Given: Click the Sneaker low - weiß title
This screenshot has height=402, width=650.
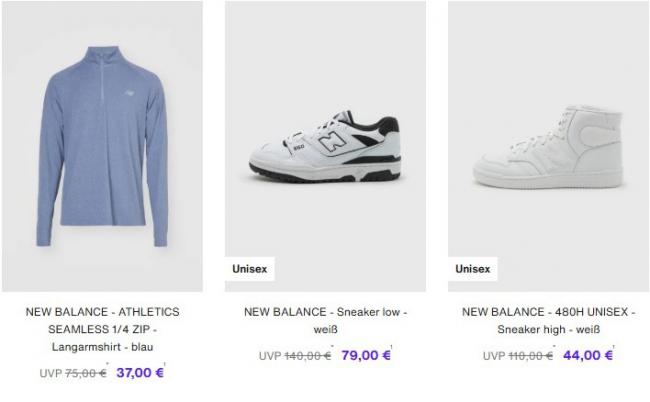Looking at the screenshot, I should (x=325, y=320).
